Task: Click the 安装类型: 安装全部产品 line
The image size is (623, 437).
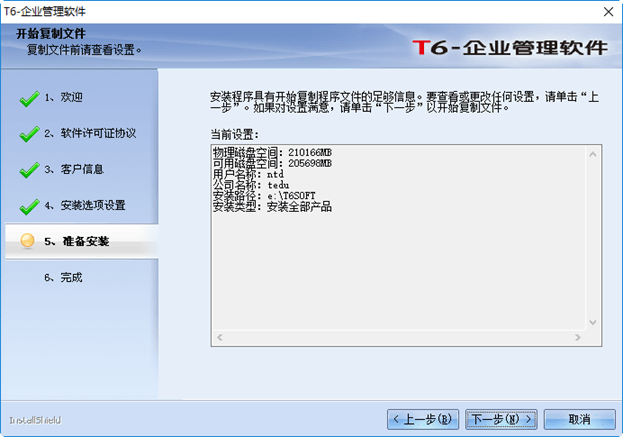Action: pos(272,207)
